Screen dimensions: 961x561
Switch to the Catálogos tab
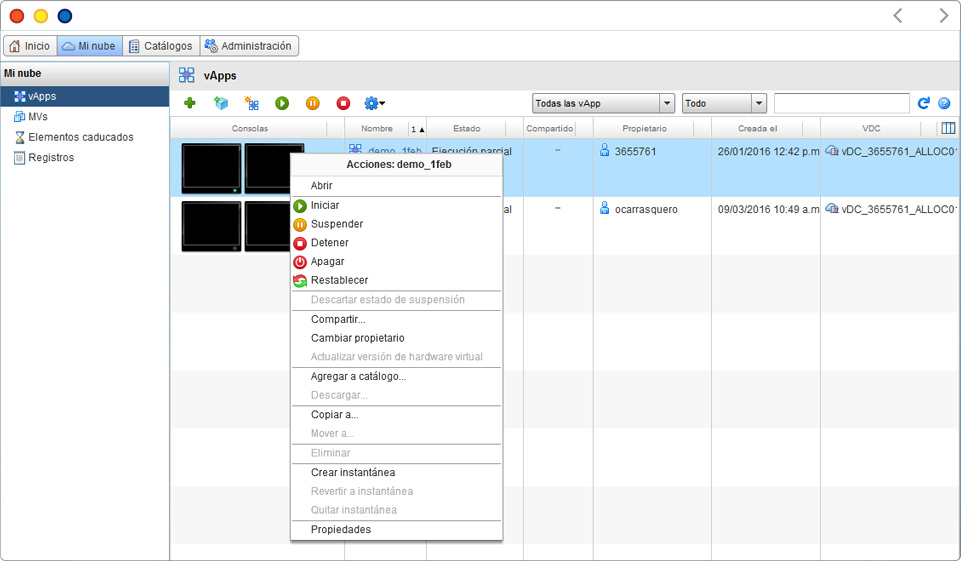161,46
